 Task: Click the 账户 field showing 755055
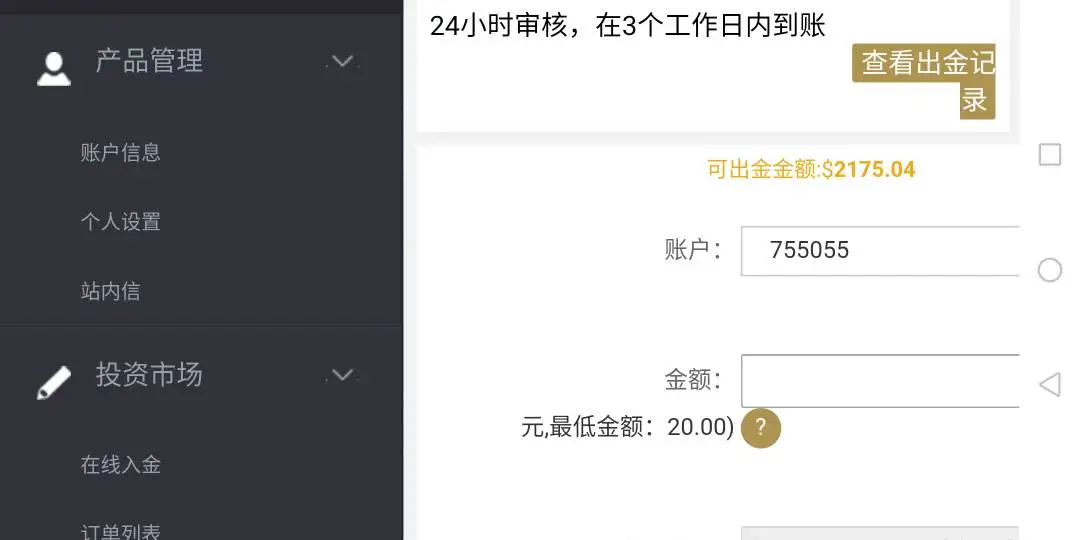[879, 251]
